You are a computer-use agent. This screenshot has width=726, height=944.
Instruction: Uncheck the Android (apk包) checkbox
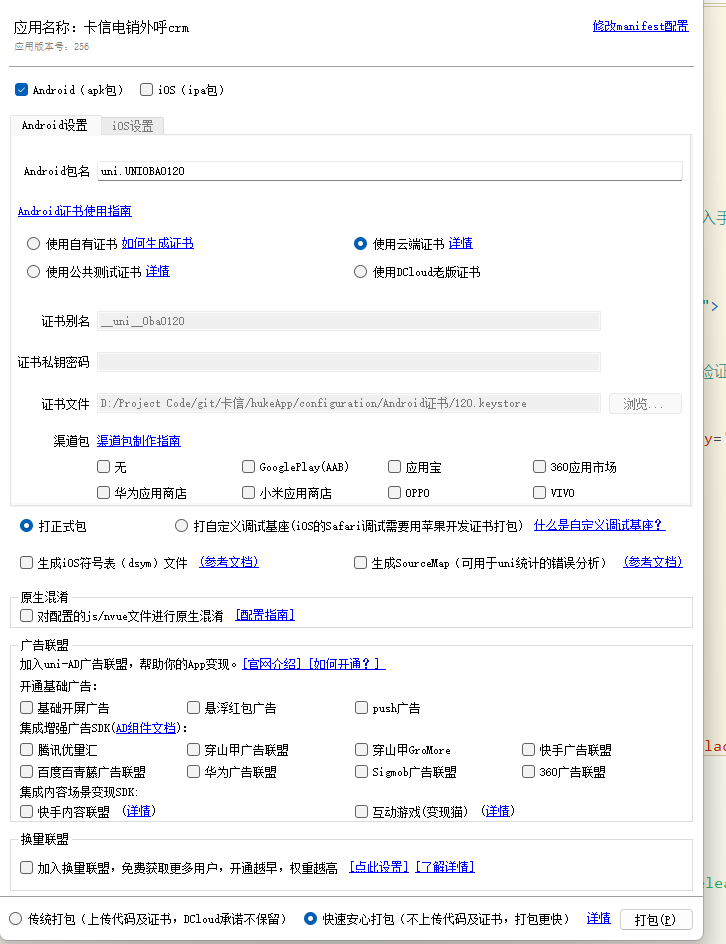[x=22, y=90]
